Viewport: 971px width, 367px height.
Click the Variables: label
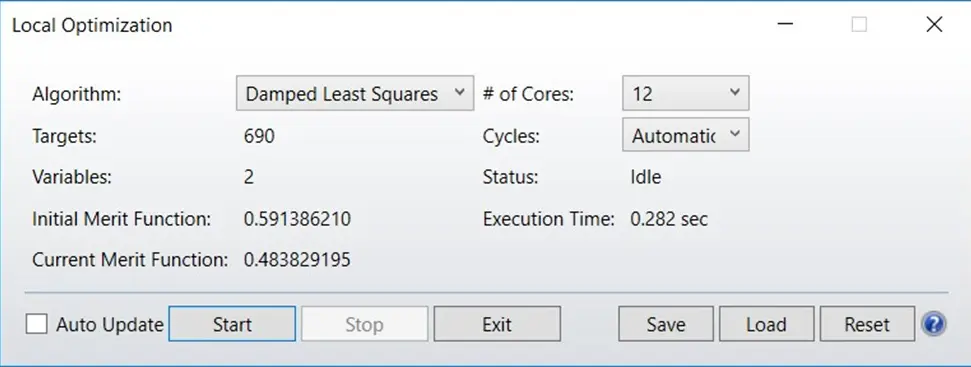[x=72, y=178]
